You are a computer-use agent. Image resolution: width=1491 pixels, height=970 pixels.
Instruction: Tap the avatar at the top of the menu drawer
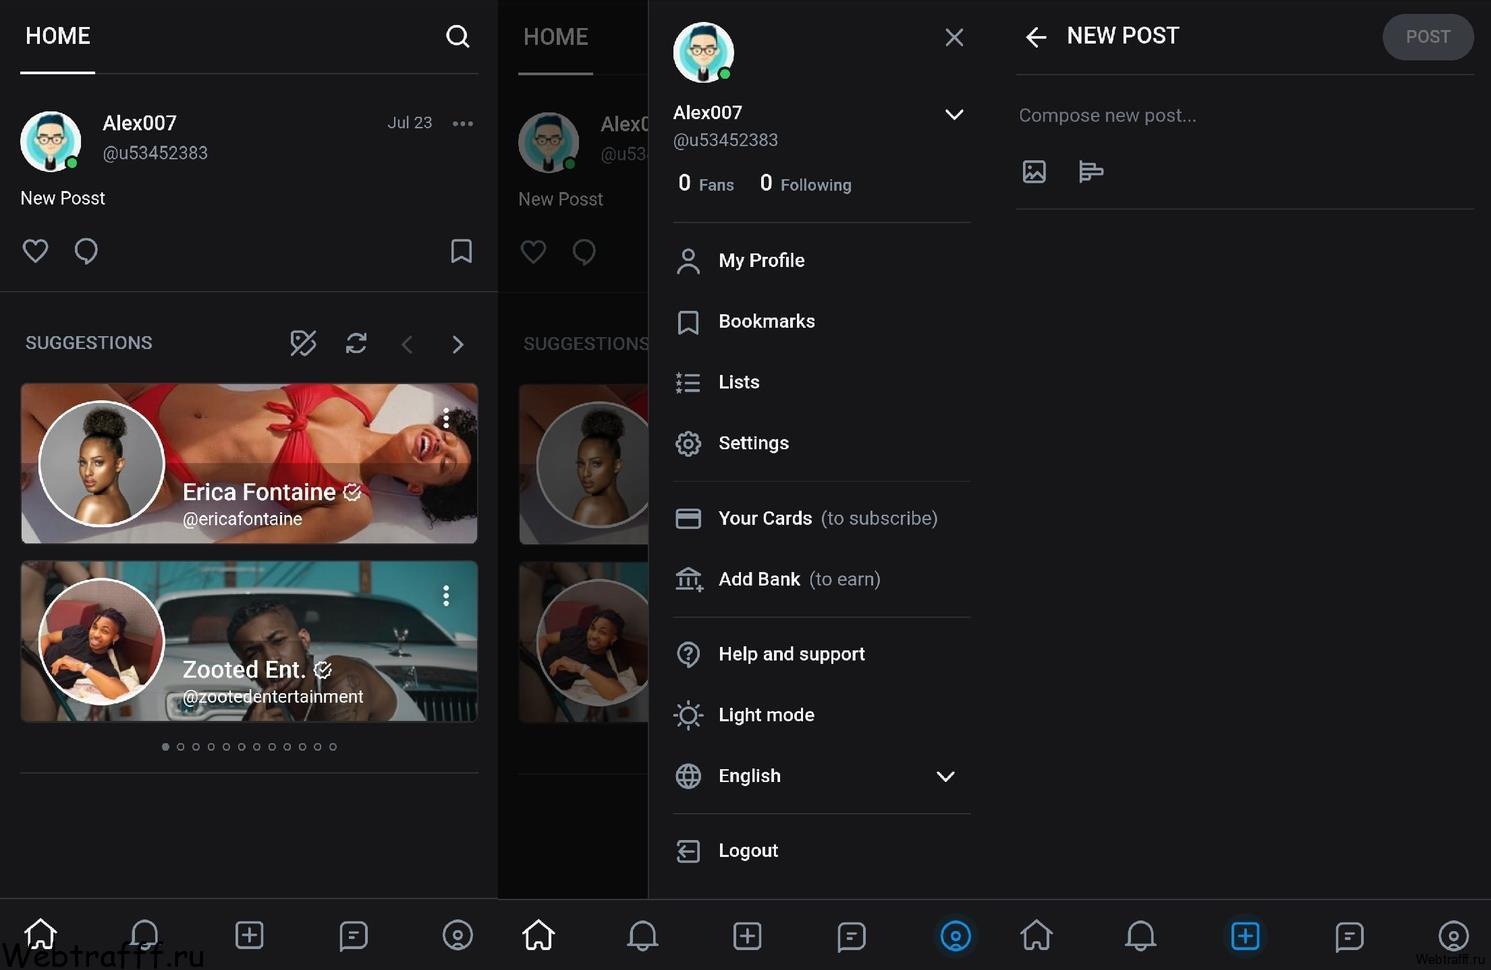pyautogui.click(x=704, y=53)
